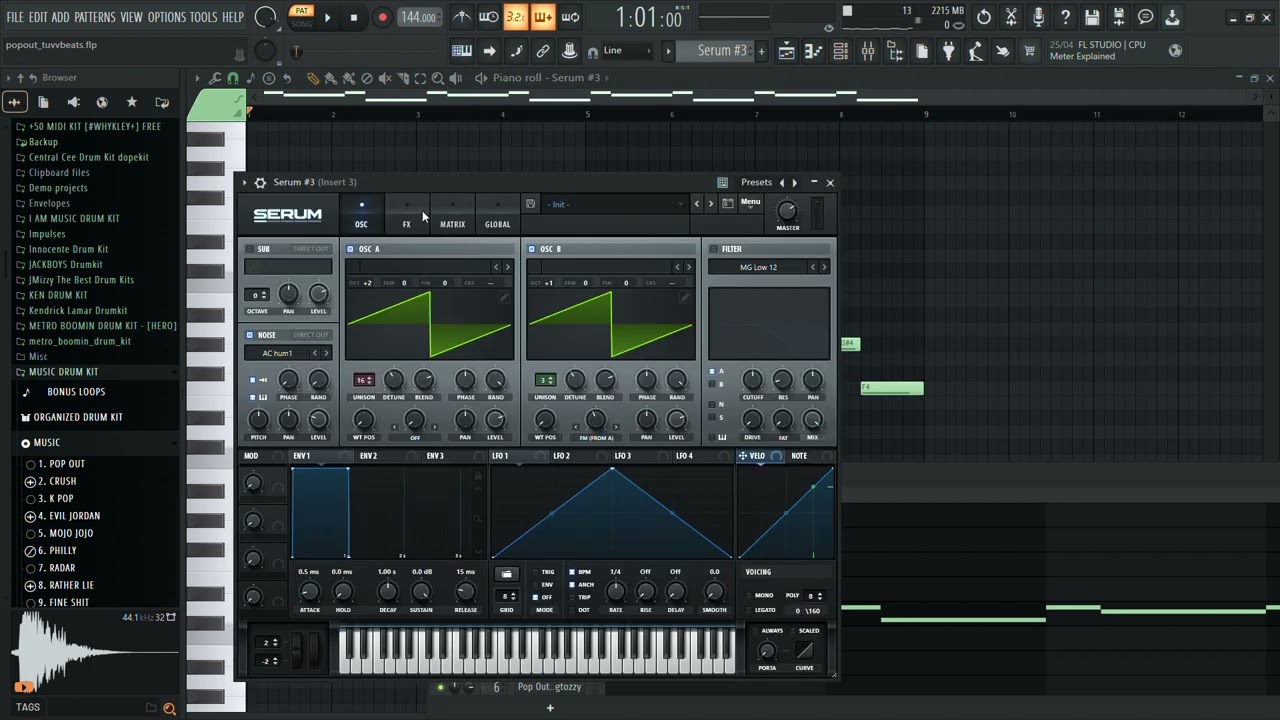Enable the FILTER section
1280x720 pixels.
[713, 249]
